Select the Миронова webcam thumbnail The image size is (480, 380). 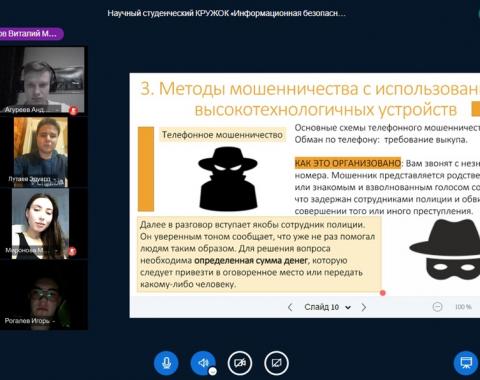coord(40,224)
